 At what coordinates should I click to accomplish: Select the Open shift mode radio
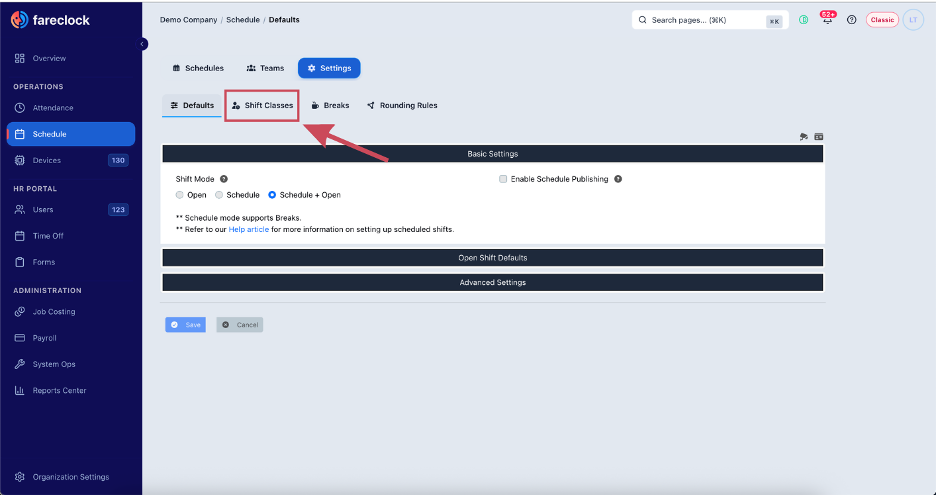[x=180, y=195]
